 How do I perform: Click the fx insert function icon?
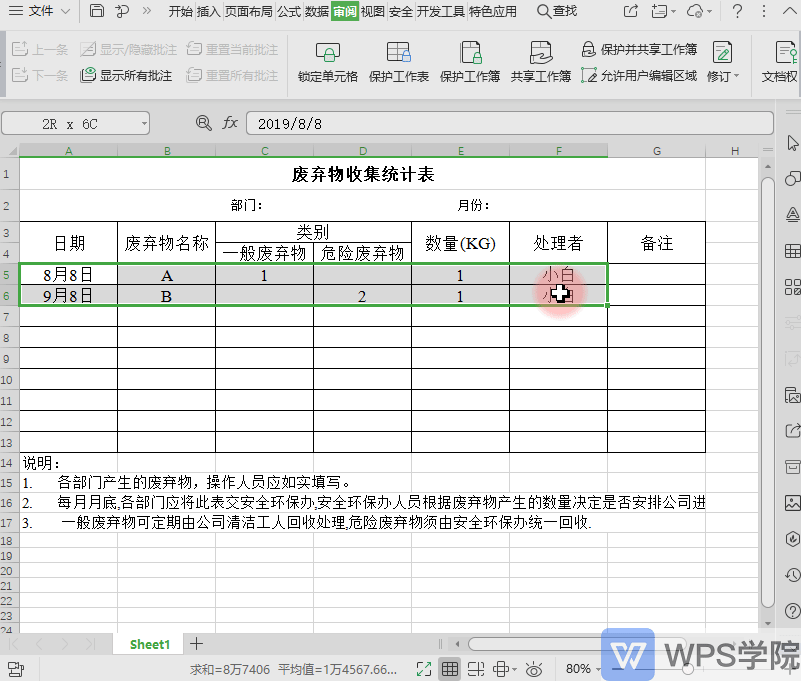(x=230, y=123)
